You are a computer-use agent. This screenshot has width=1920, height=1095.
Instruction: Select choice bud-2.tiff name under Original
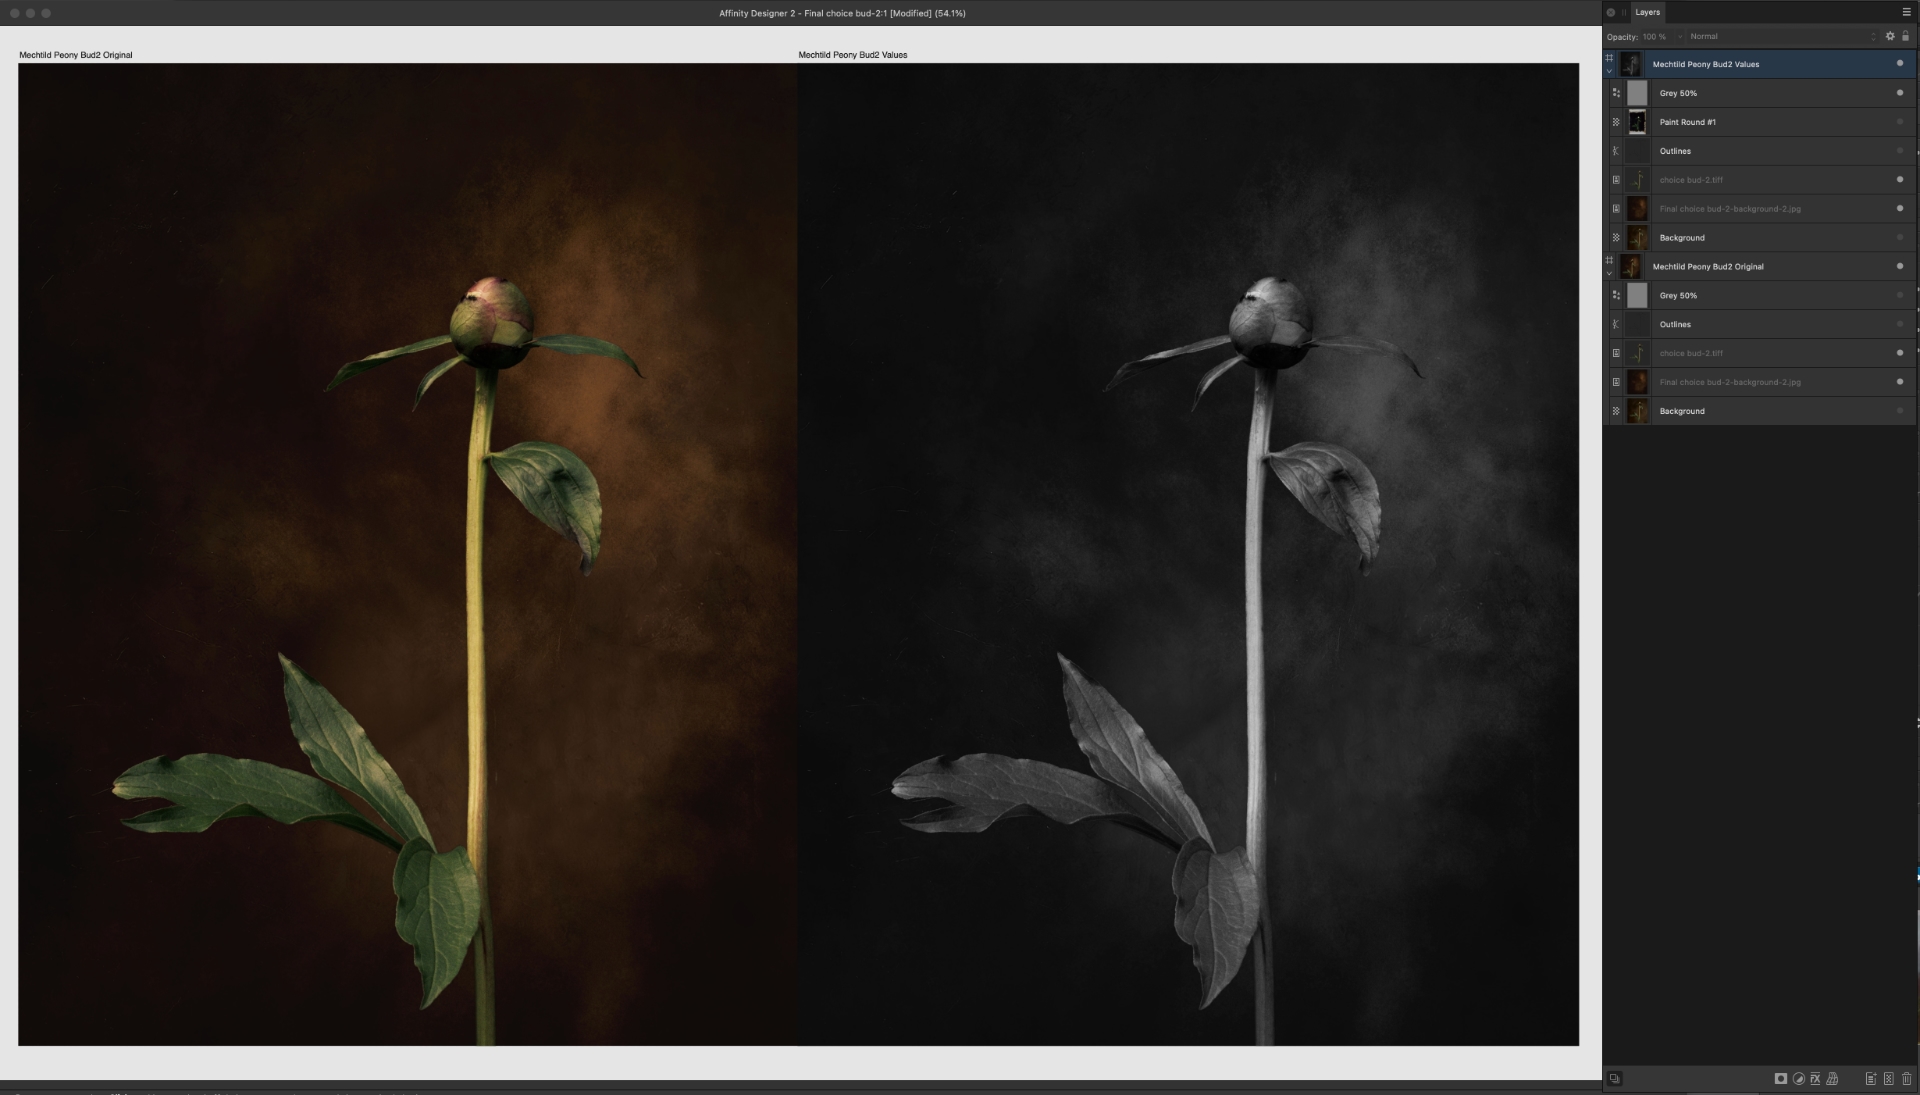(1691, 353)
